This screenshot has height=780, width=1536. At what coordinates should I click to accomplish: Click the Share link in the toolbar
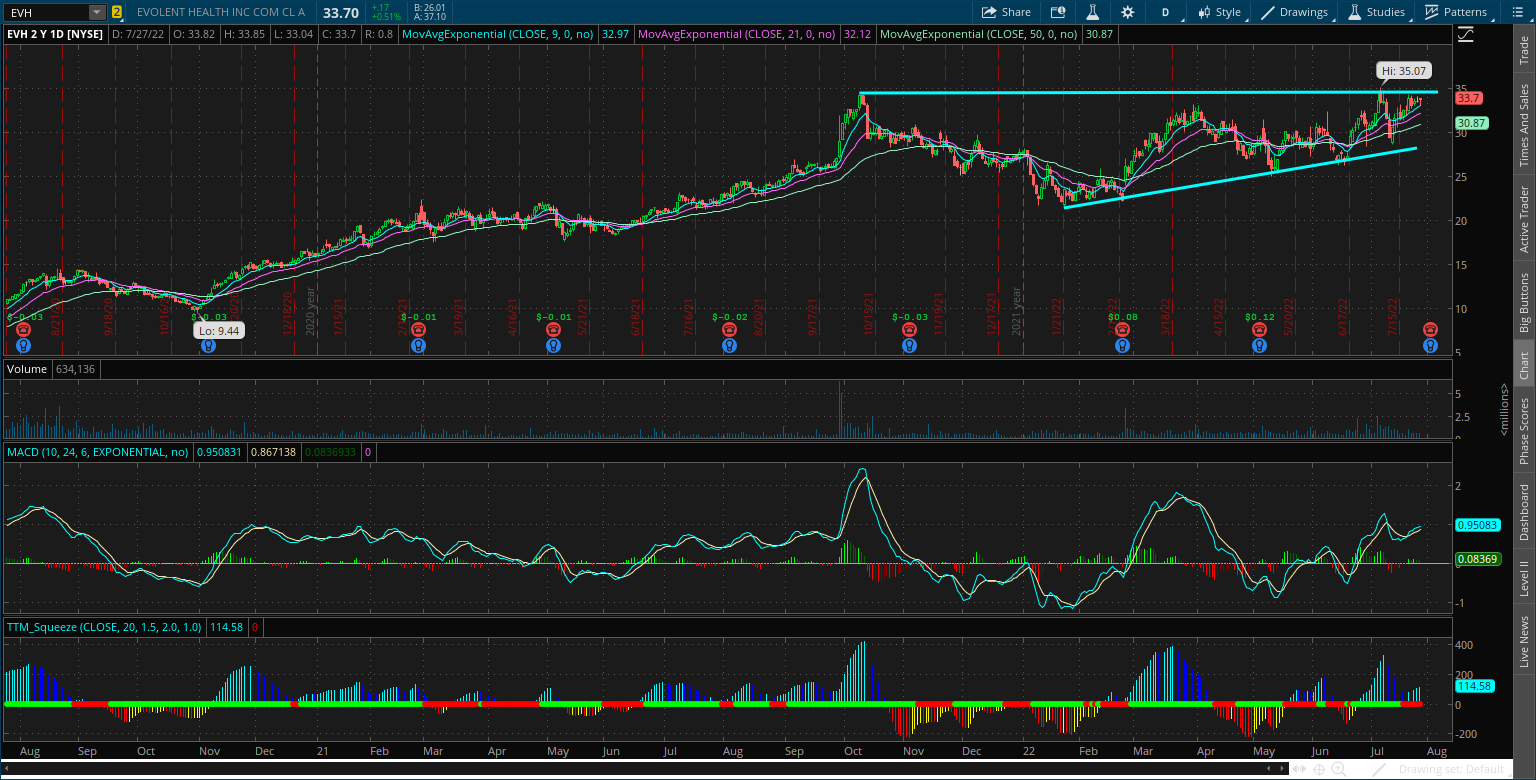pyautogui.click(x=1006, y=12)
